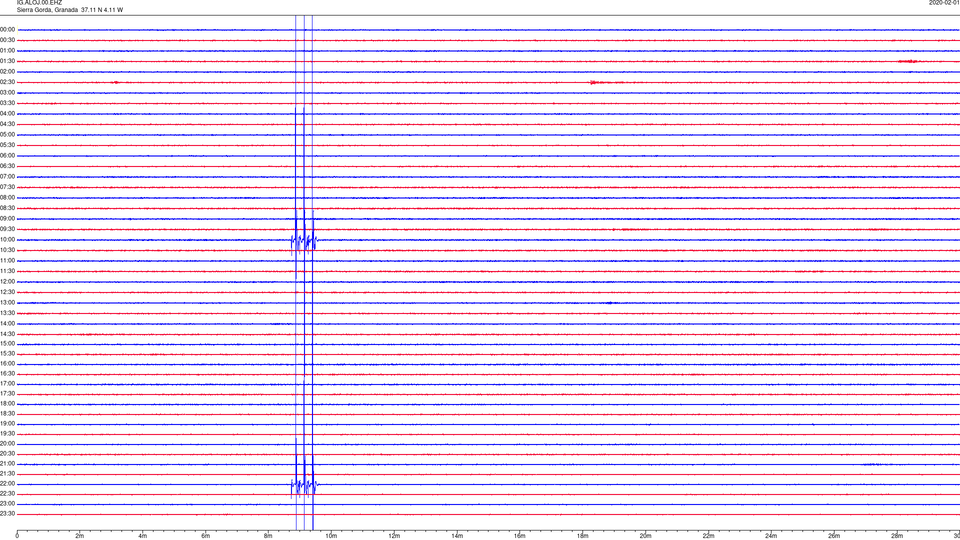Click the 13:30 row time label
The image size is (960, 540).
tap(7, 313)
